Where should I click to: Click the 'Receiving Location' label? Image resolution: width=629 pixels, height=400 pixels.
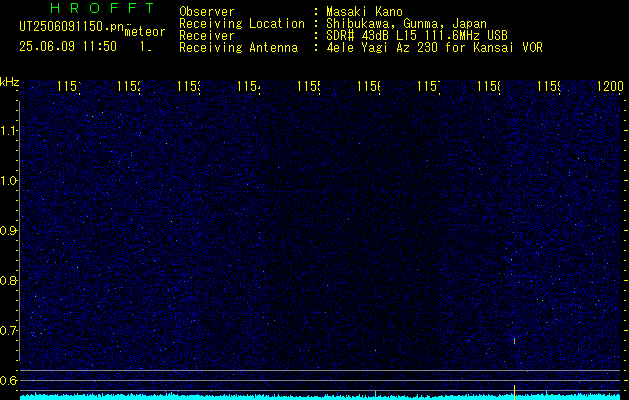point(242,24)
